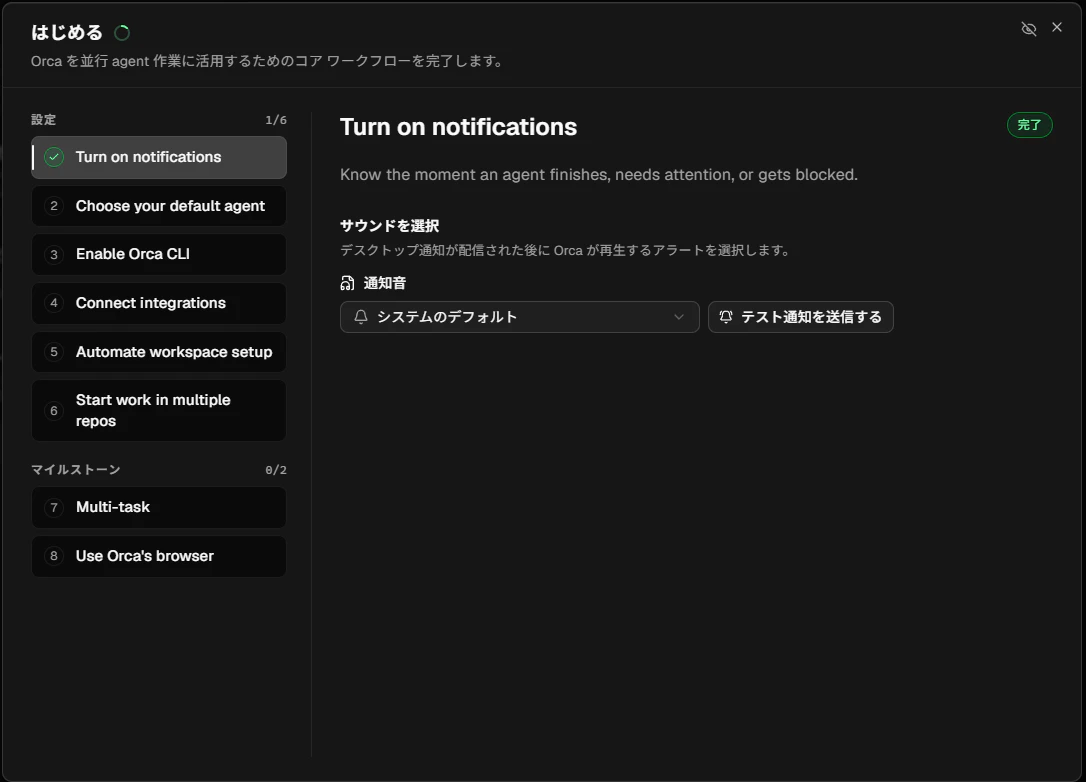The height and width of the screenshot is (782, 1086).
Task: Click the 通知音 sound file icon
Action: (348, 283)
